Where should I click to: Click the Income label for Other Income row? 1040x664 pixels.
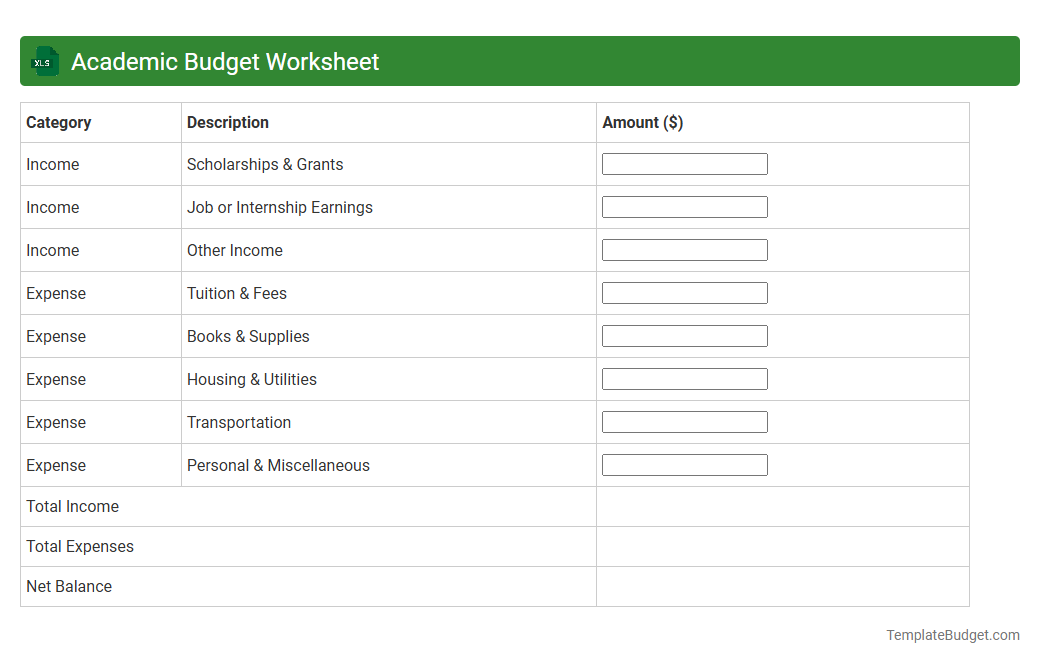(53, 249)
